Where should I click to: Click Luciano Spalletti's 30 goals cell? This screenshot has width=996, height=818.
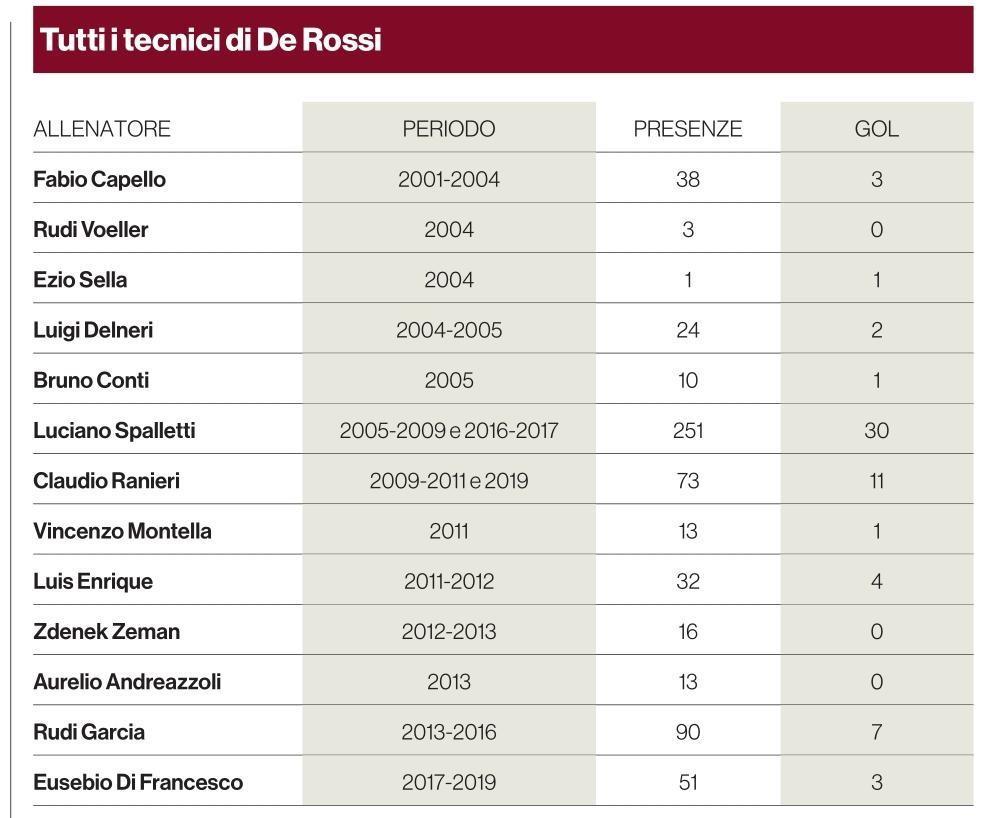pos(877,431)
